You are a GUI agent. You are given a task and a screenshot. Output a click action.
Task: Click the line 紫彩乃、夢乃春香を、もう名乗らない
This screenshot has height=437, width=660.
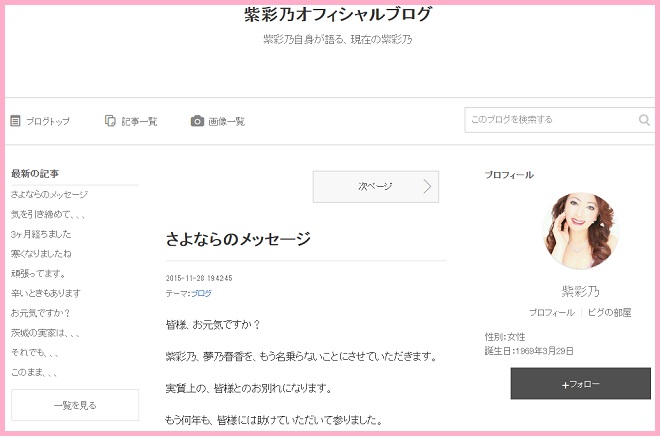click(301, 356)
